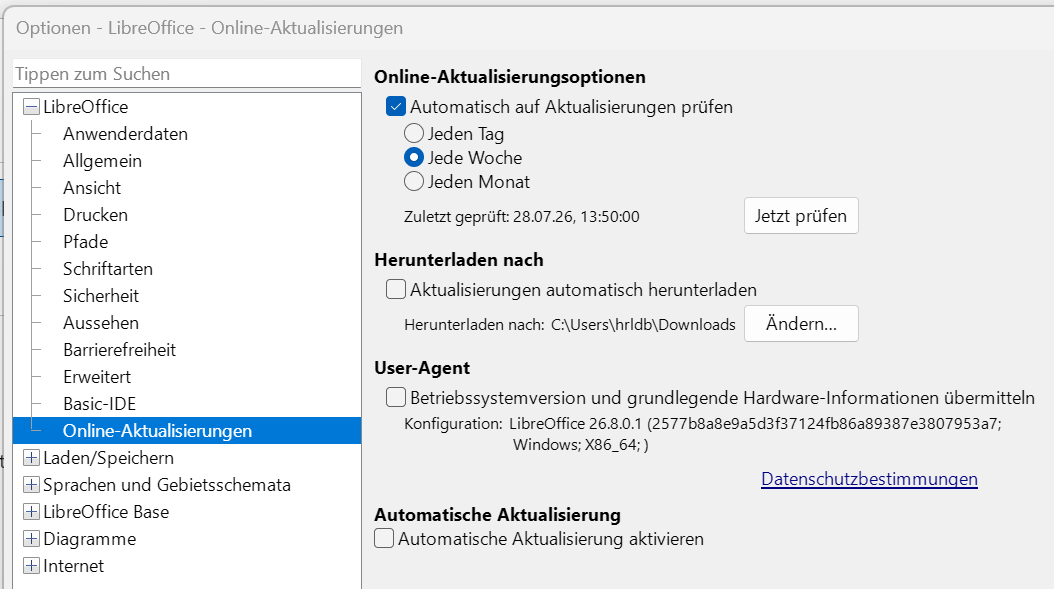Expand the Laden/Speichern node

(31, 458)
